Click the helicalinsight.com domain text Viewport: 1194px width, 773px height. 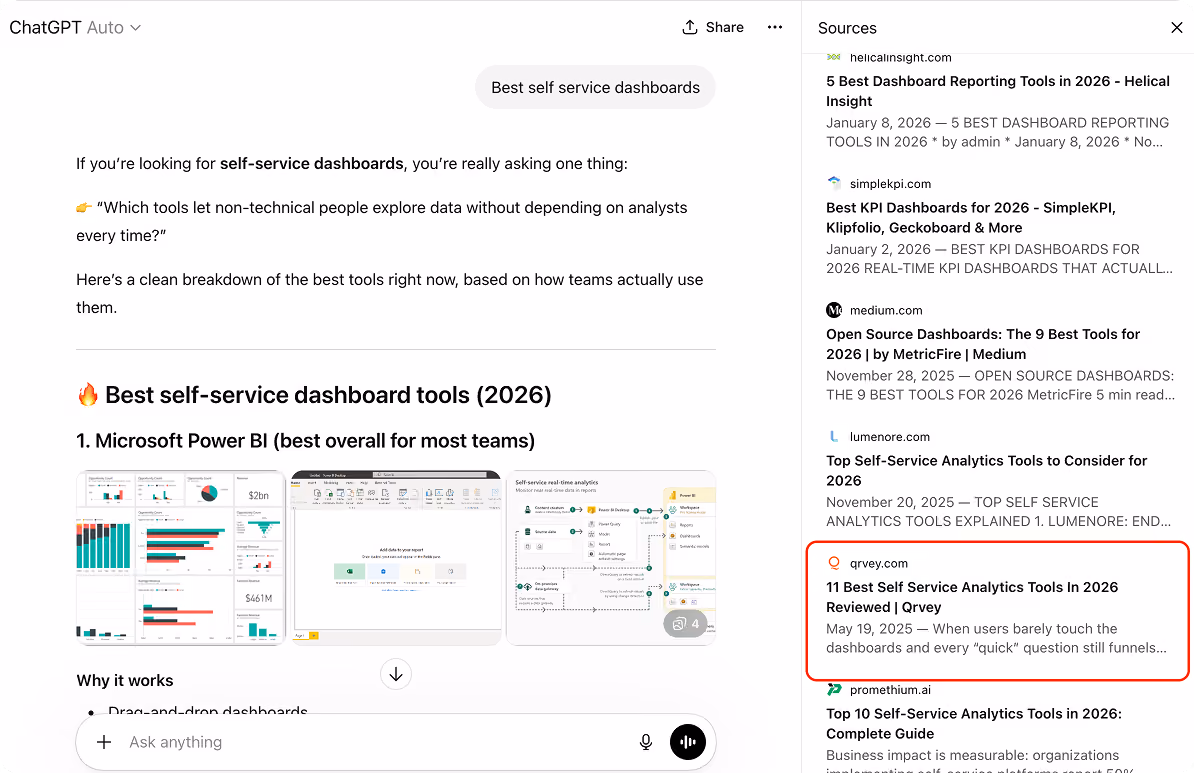[900, 57]
